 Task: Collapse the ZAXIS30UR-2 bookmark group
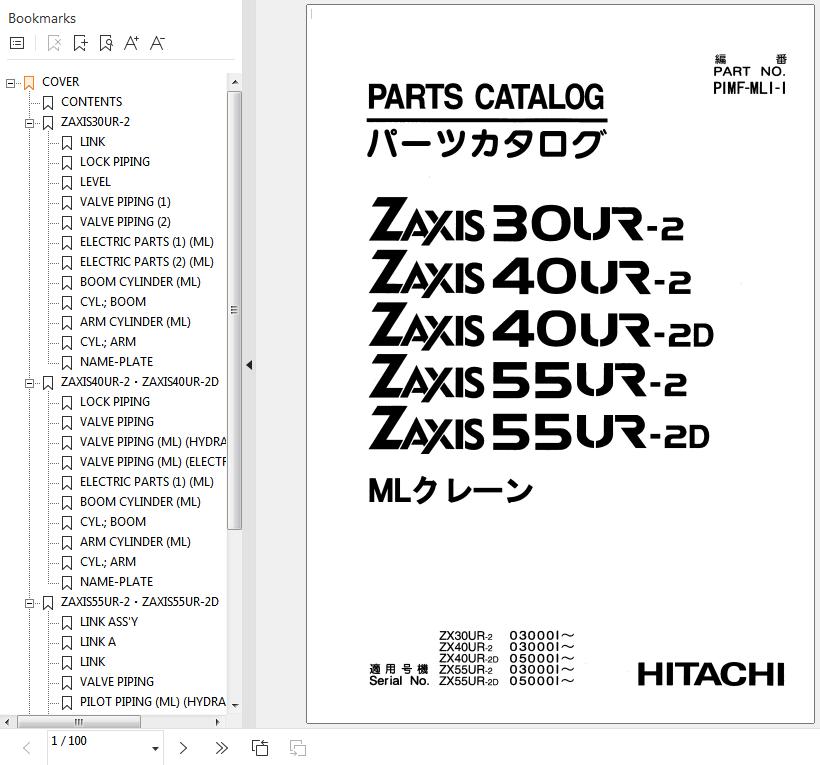point(29,123)
